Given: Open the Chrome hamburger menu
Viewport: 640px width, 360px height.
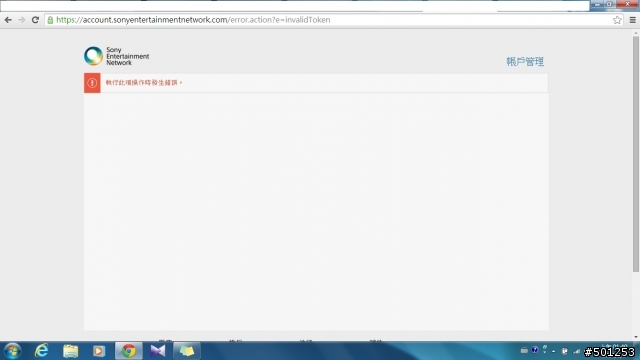Looking at the screenshot, I should [x=632, y=20].
